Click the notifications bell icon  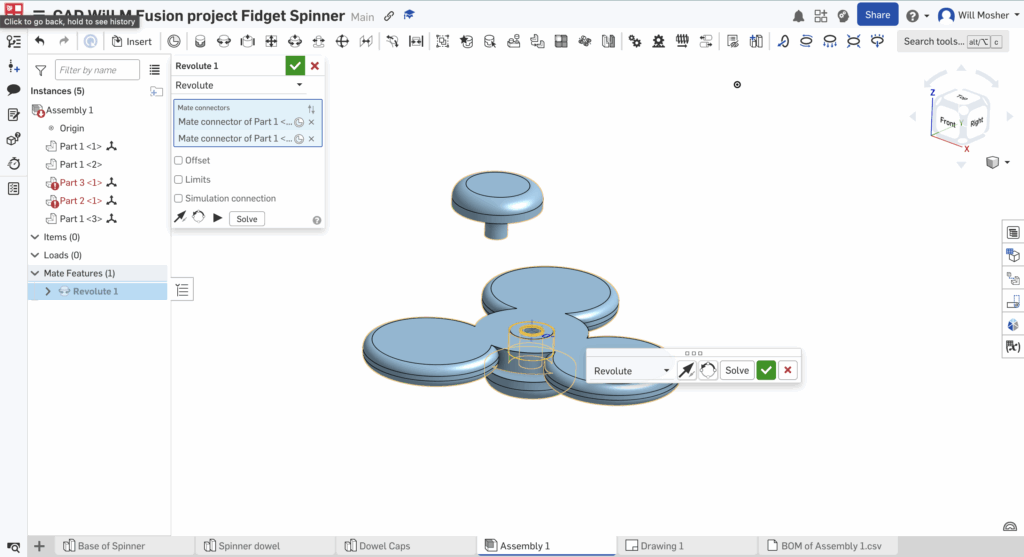pos(798,16)
